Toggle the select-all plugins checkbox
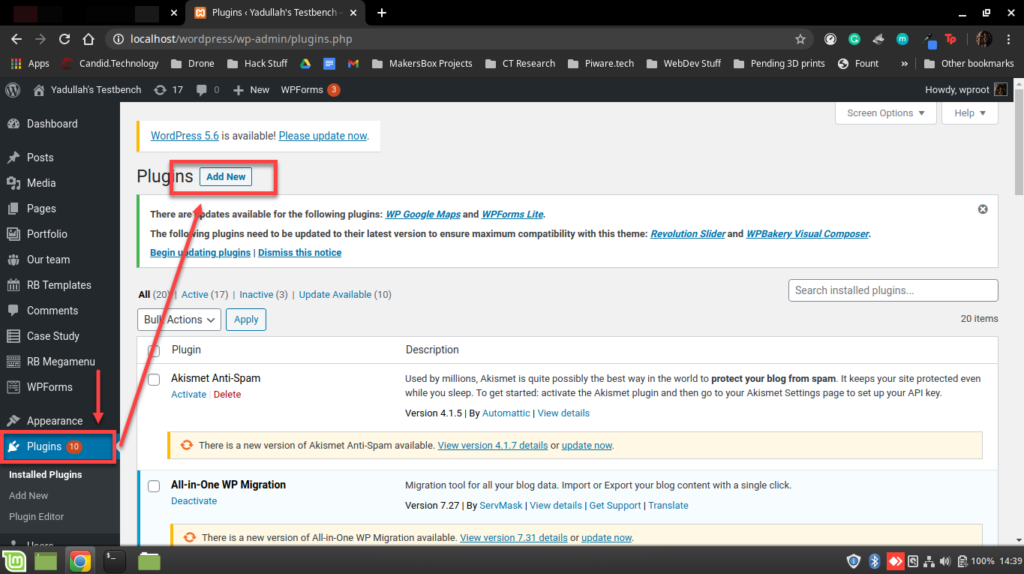 click(x=154, y=351)
